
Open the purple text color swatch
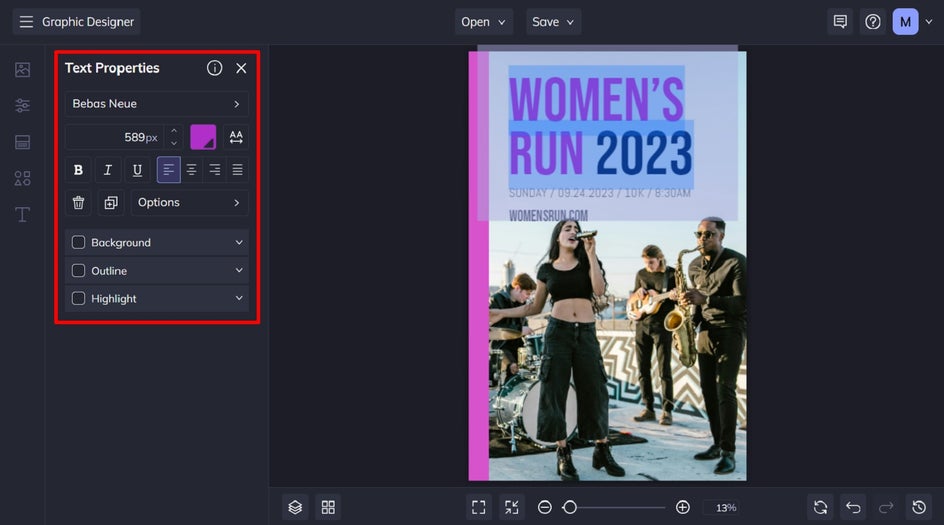[203, 137]
